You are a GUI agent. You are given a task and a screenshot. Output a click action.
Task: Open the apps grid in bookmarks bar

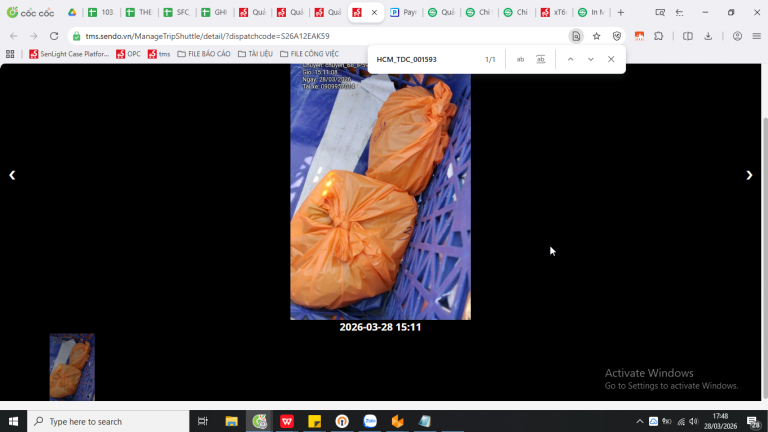pos(10,54)
